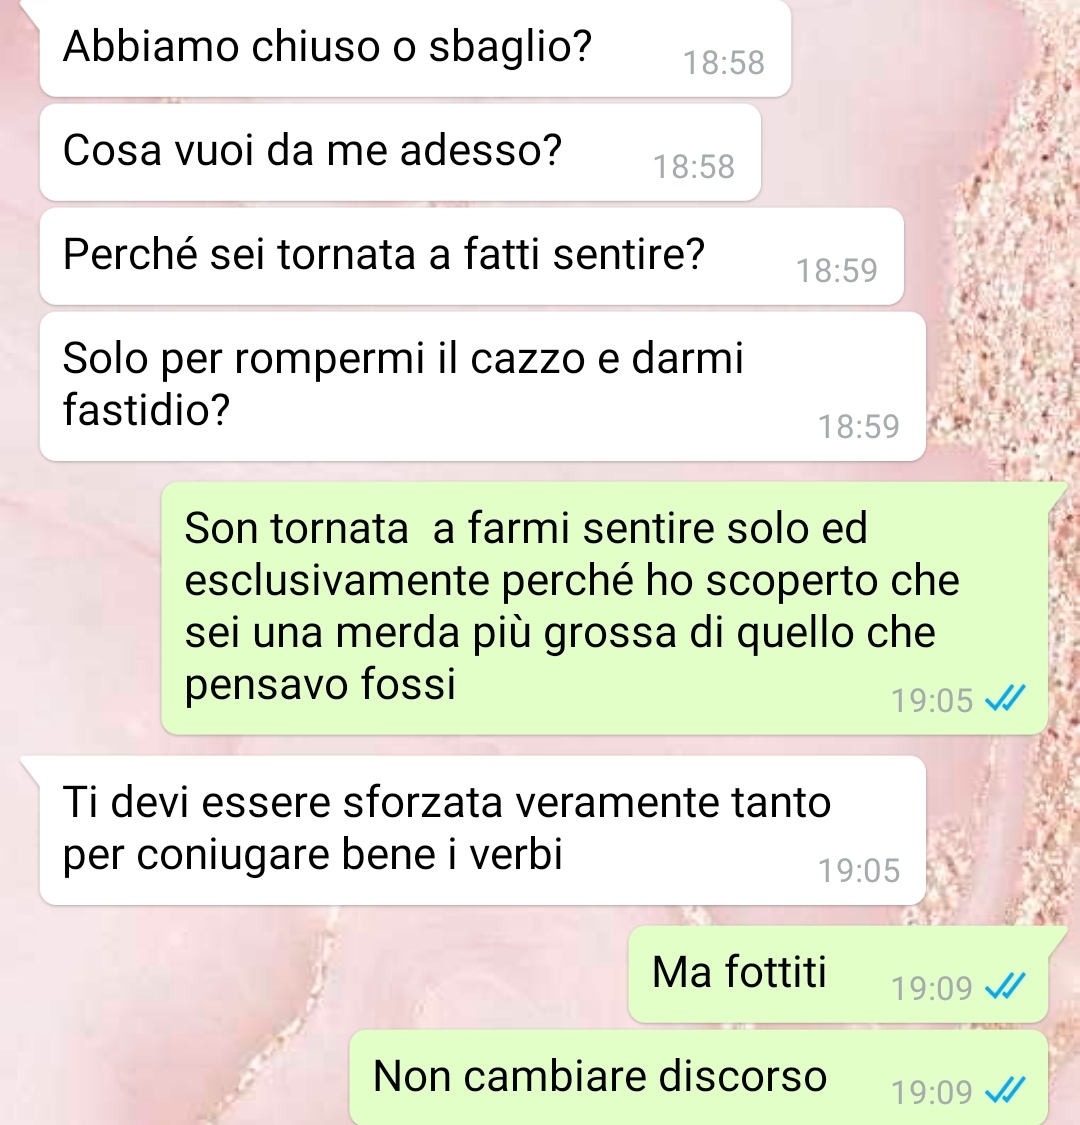
Task: Select the 'Cosa vuoi da me adesso?' message
Action: (x=400, y=152)
